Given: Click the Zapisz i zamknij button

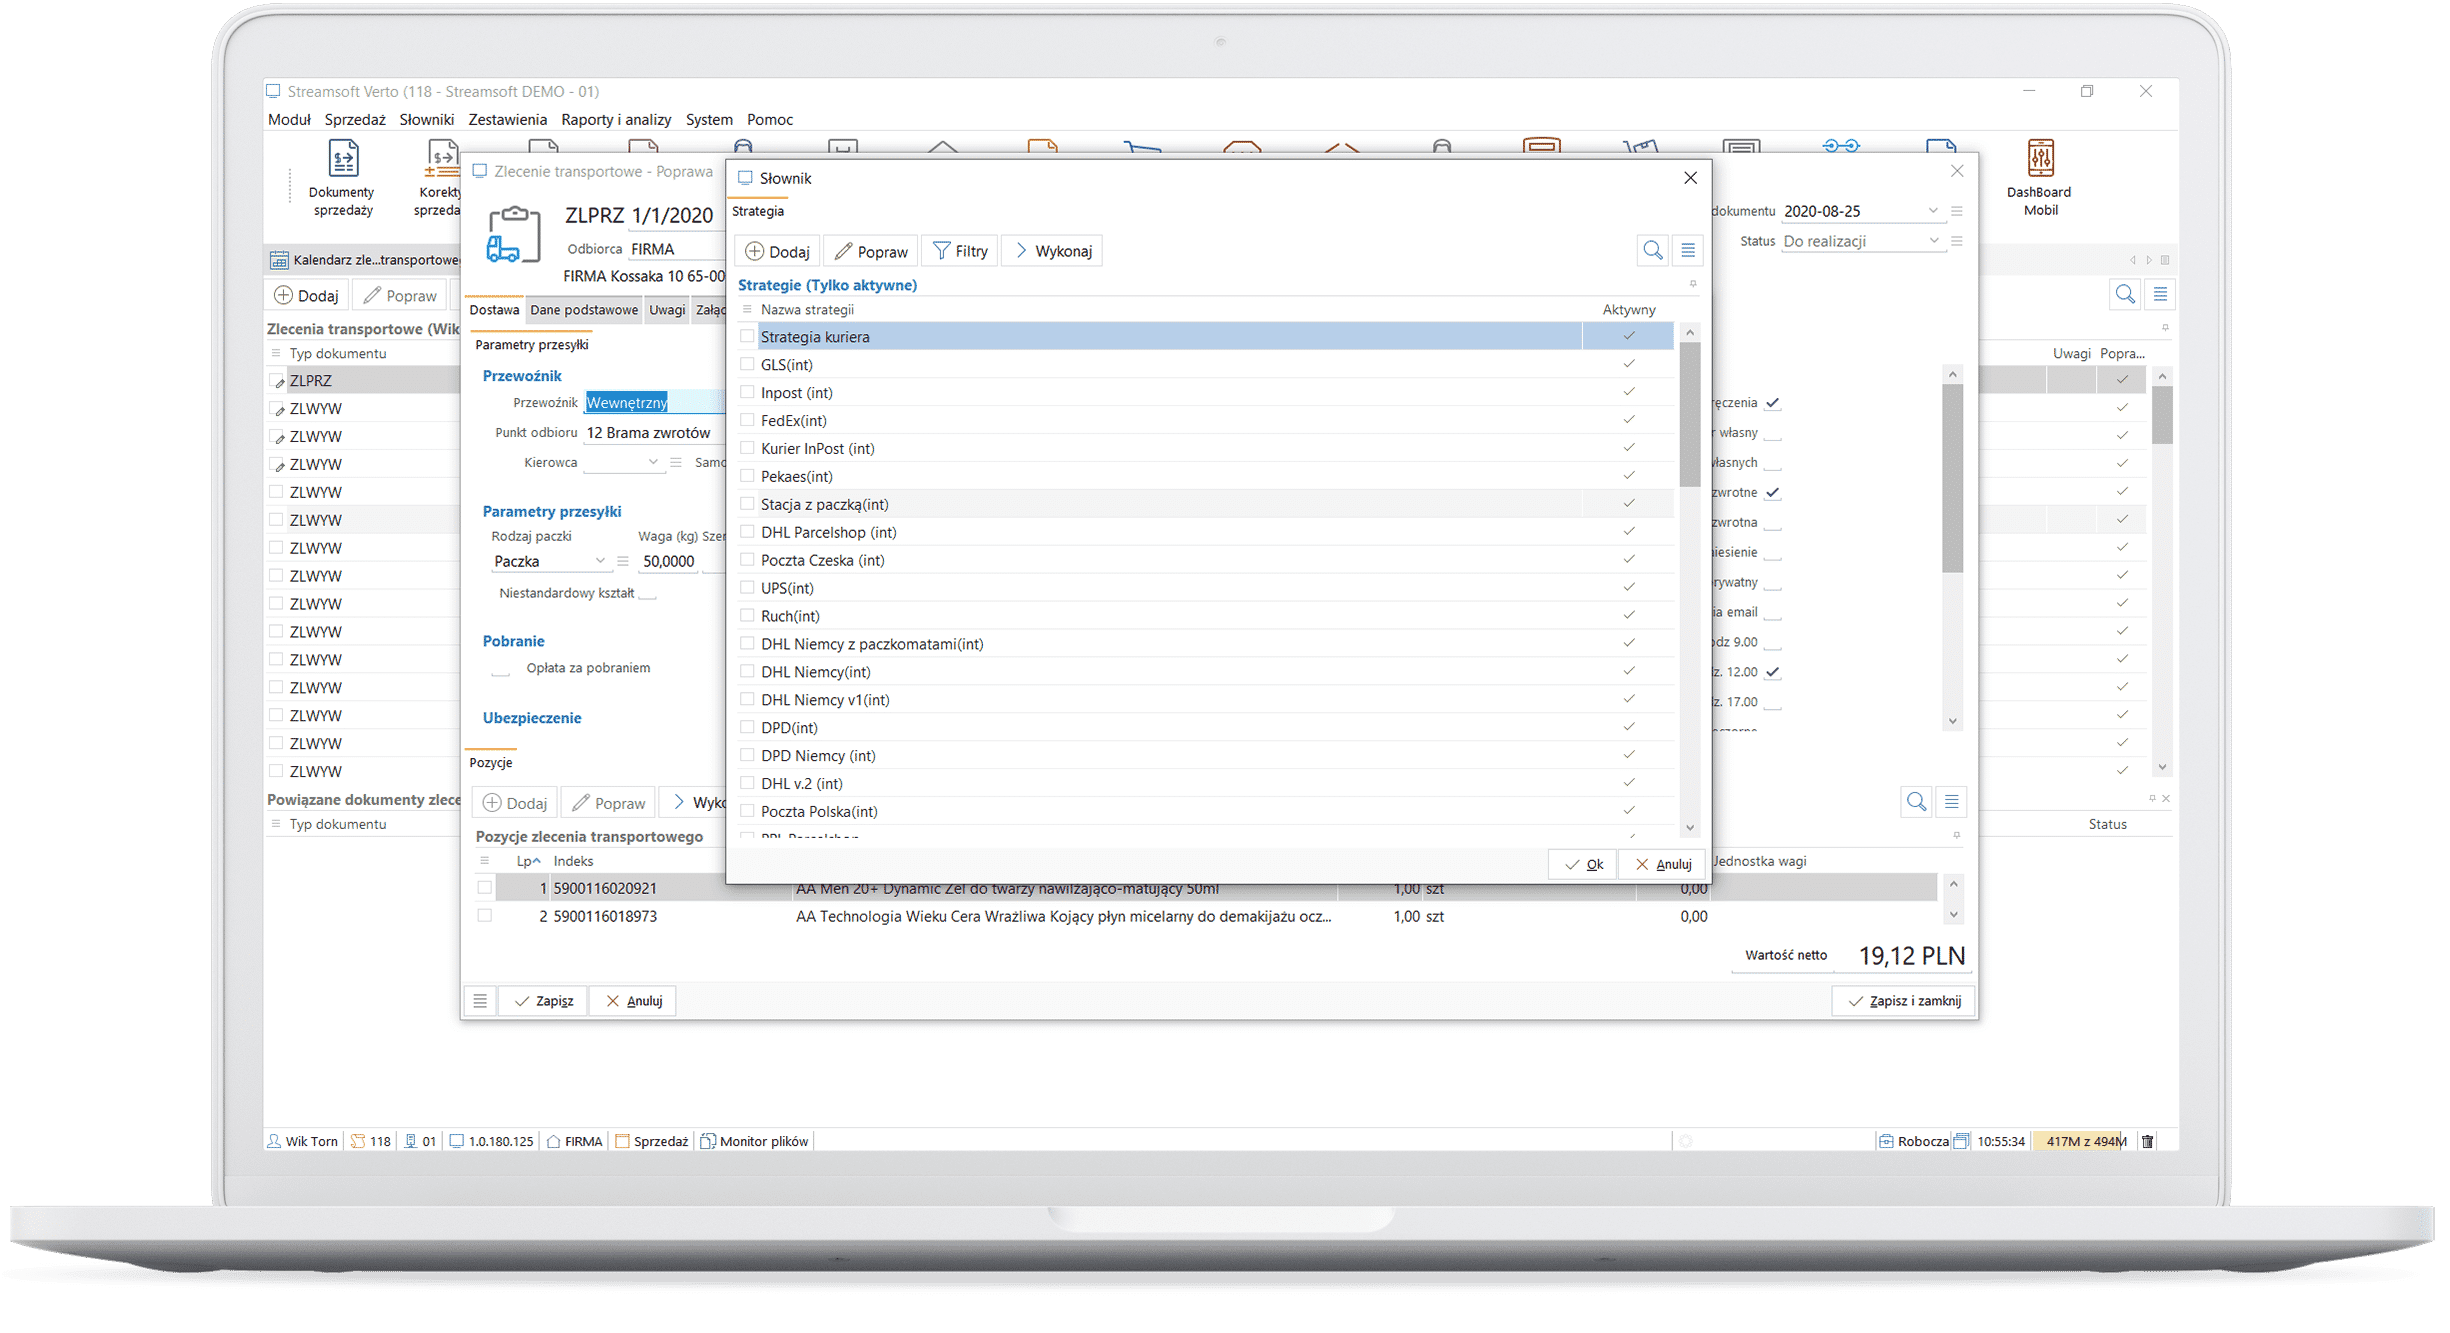Looking at the screenshot, I should tap(1903, 1000).
